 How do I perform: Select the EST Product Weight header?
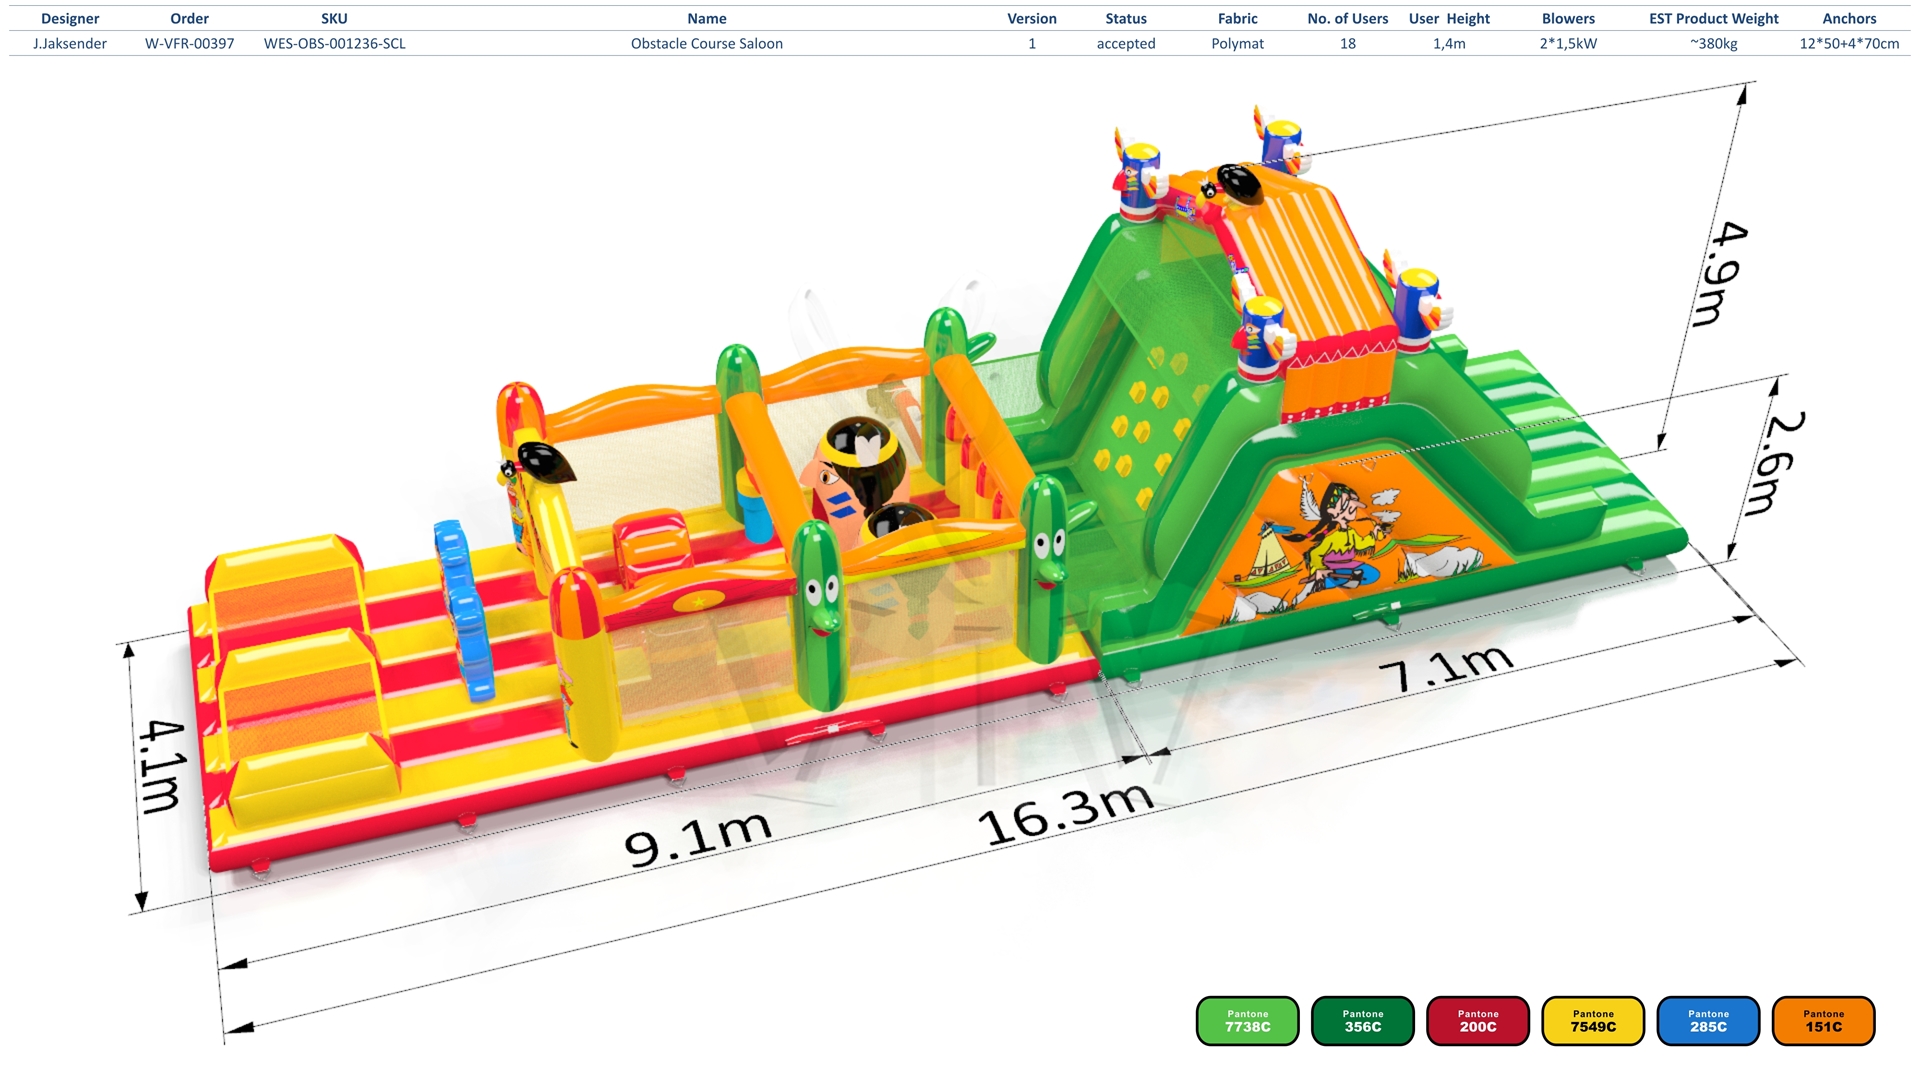point(1714,19)
